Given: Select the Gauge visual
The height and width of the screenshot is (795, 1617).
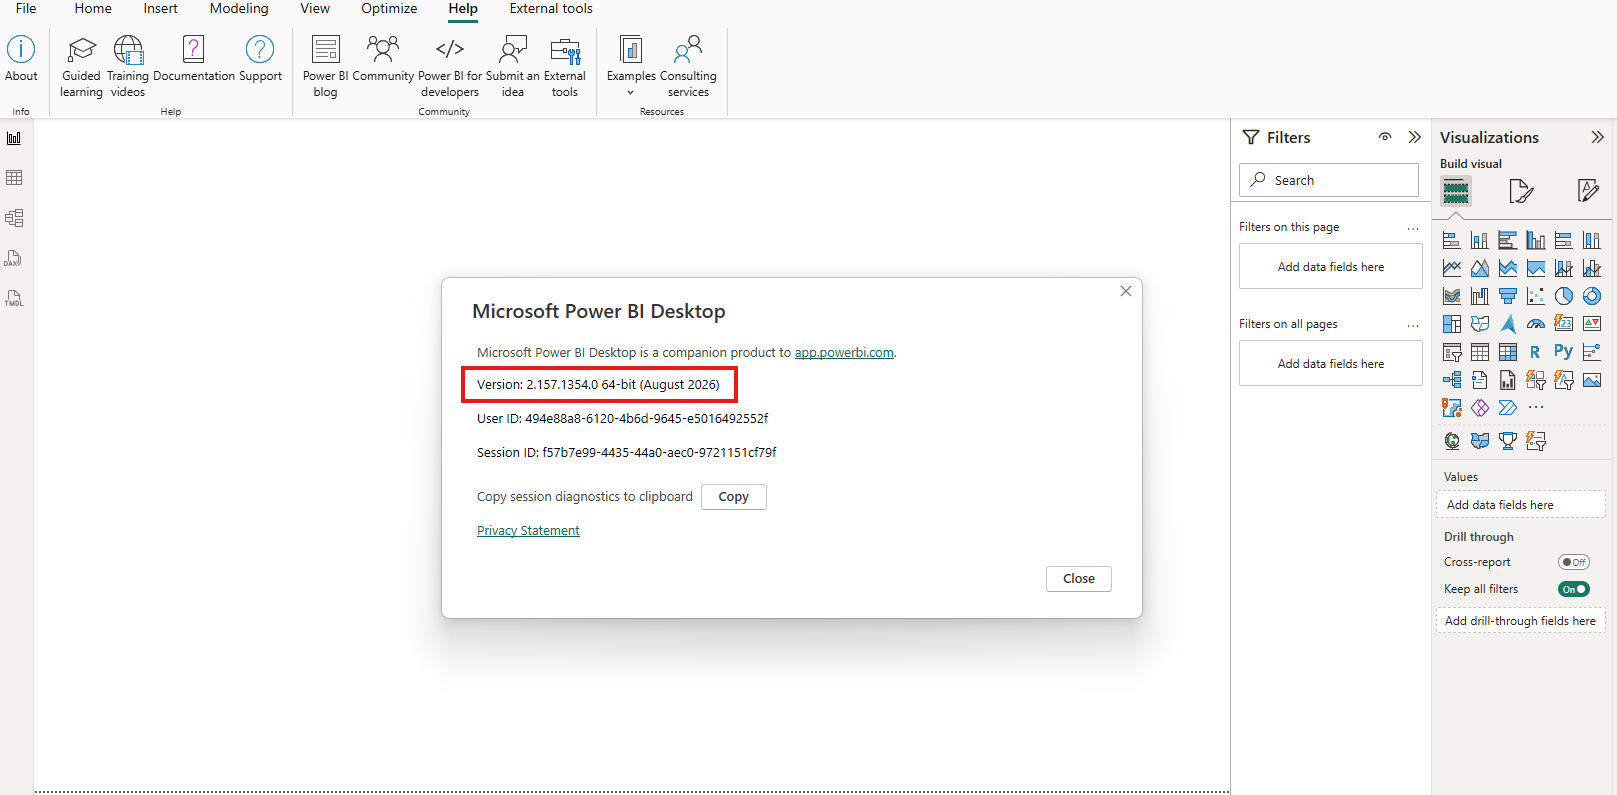Looking at the screenshot, I should point(1536,324).
